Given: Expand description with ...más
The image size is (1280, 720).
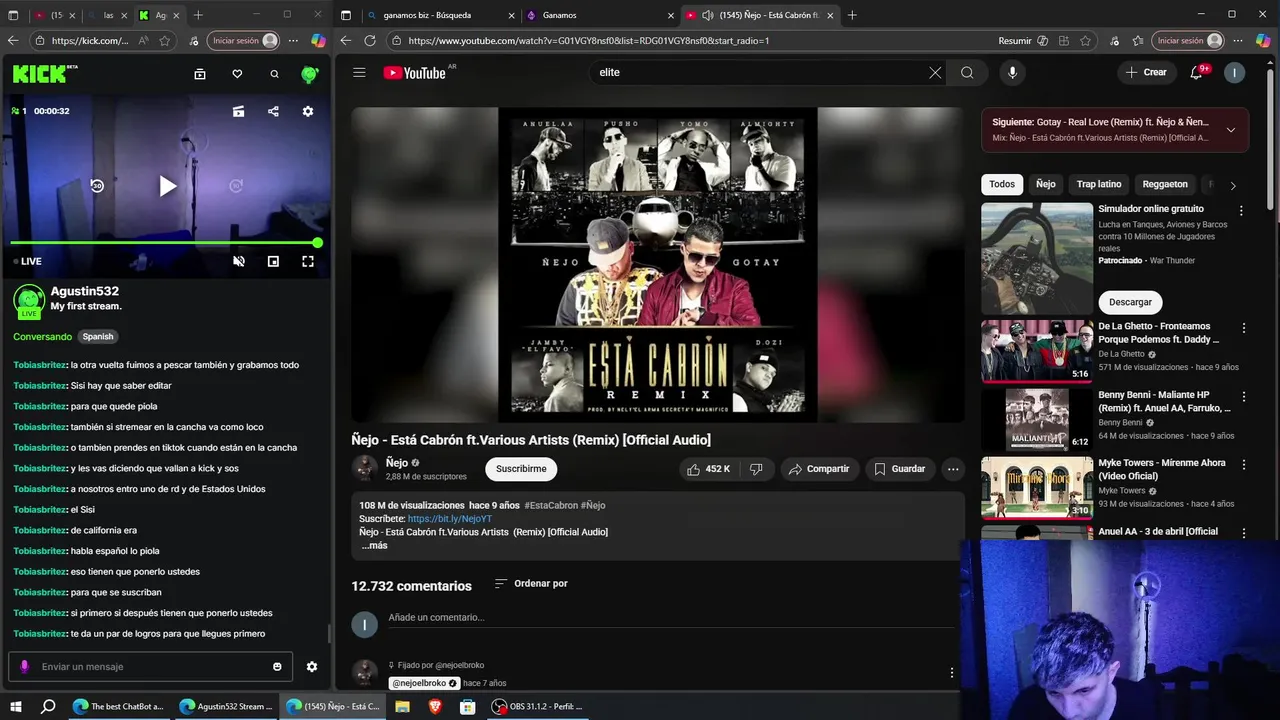Looking at the screenshot, I should click(x=374, y=546).
